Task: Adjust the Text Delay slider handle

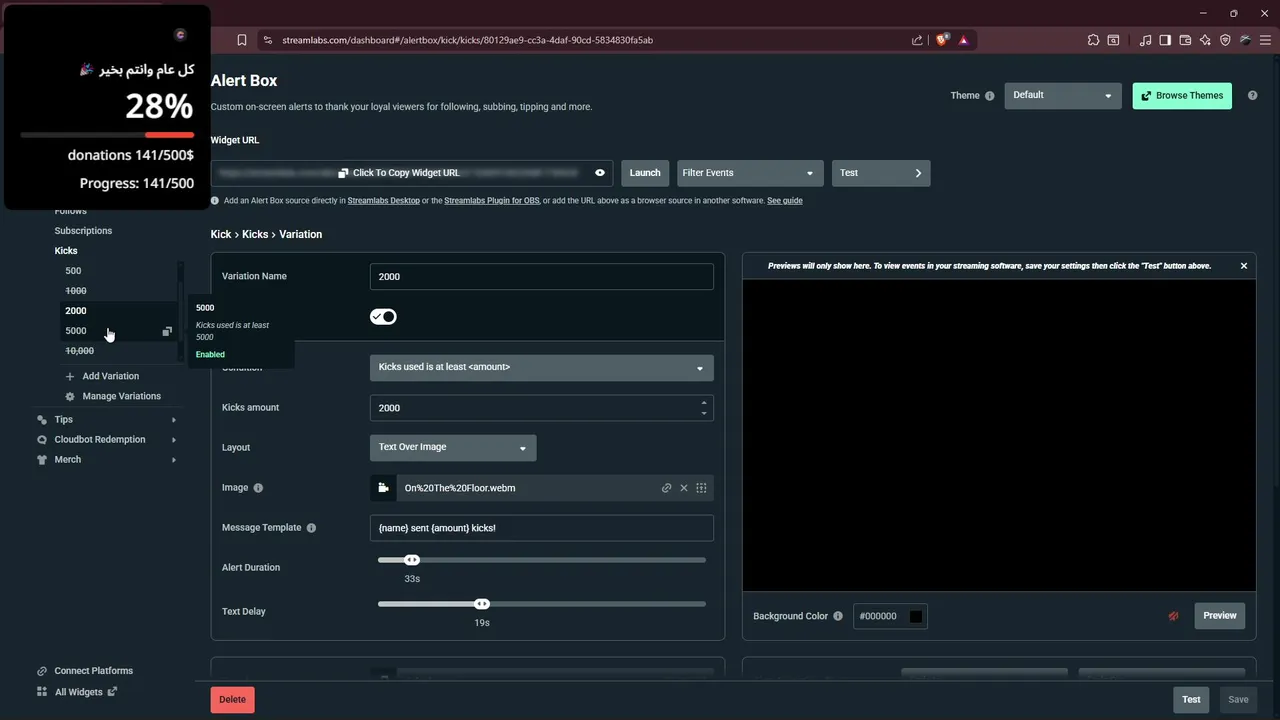Action: point(482,604)
